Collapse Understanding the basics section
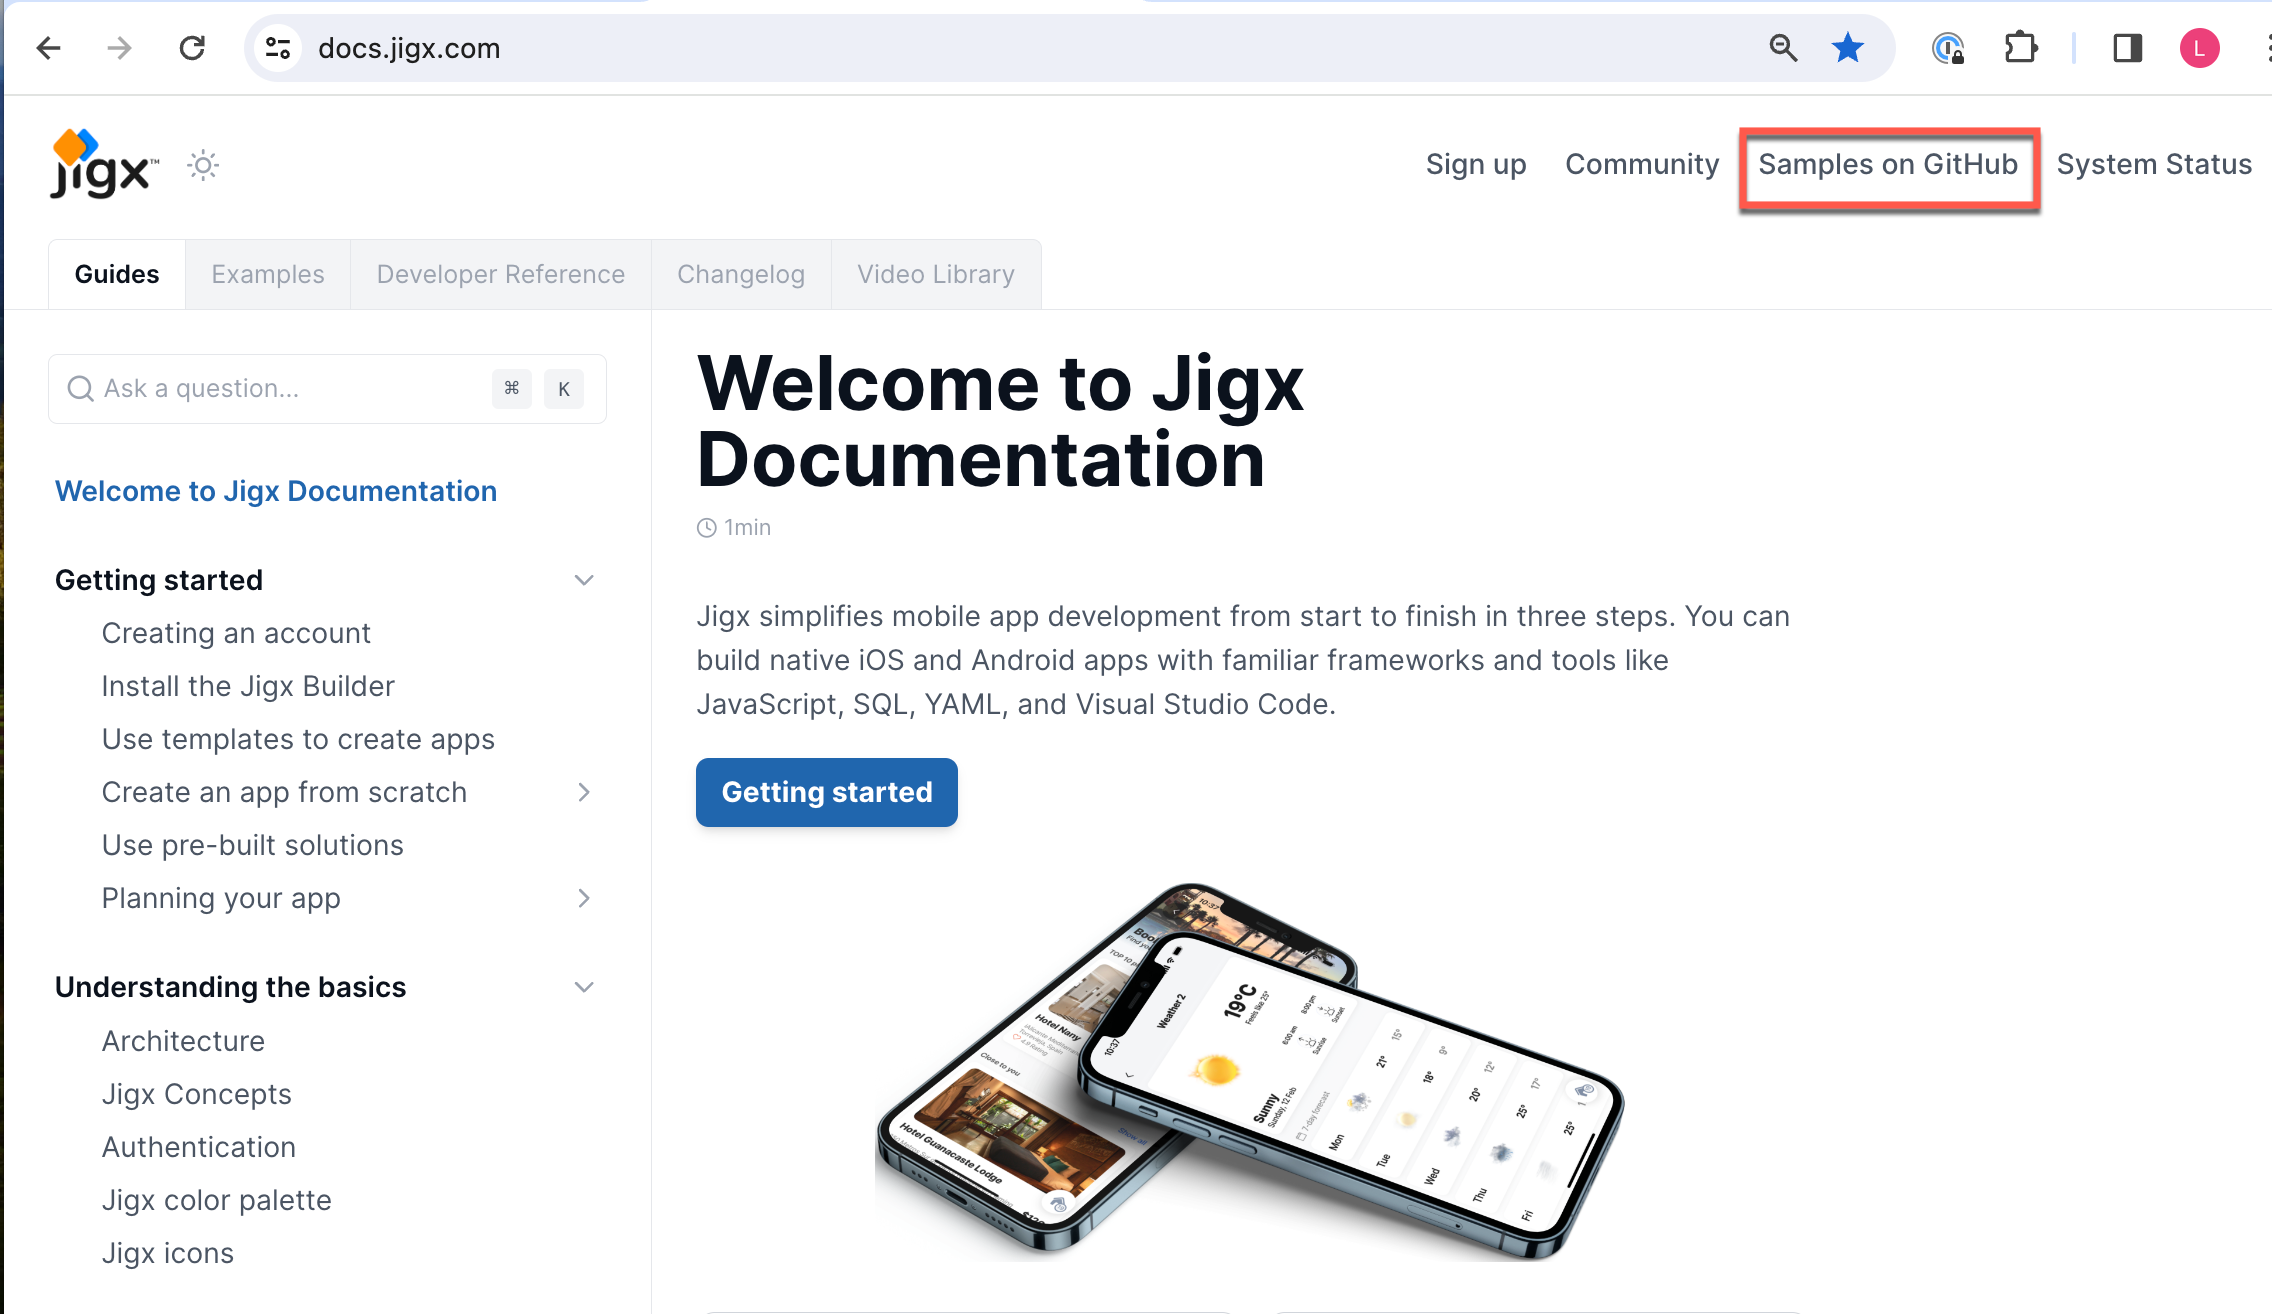2272x1314 pixels. click(x=584, y=987)
